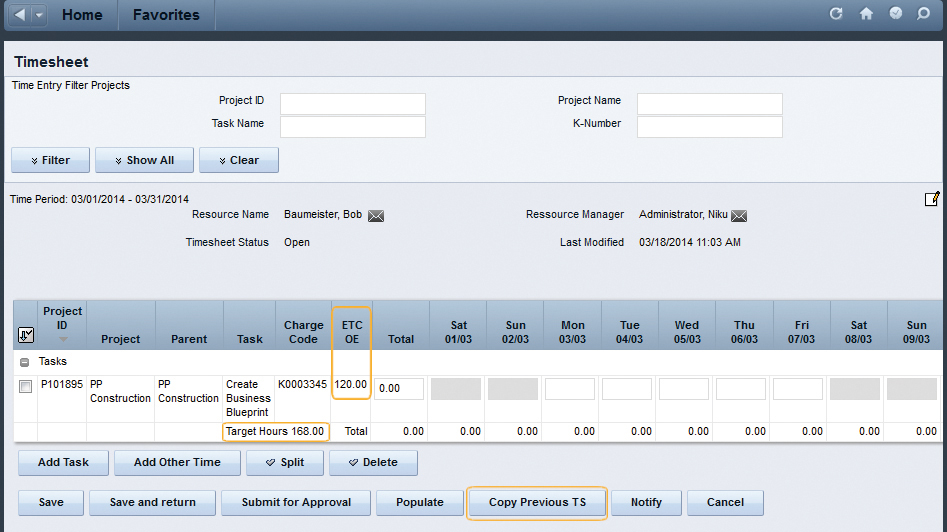Toggle the select-all checkbox in table header

pos(26,334)
